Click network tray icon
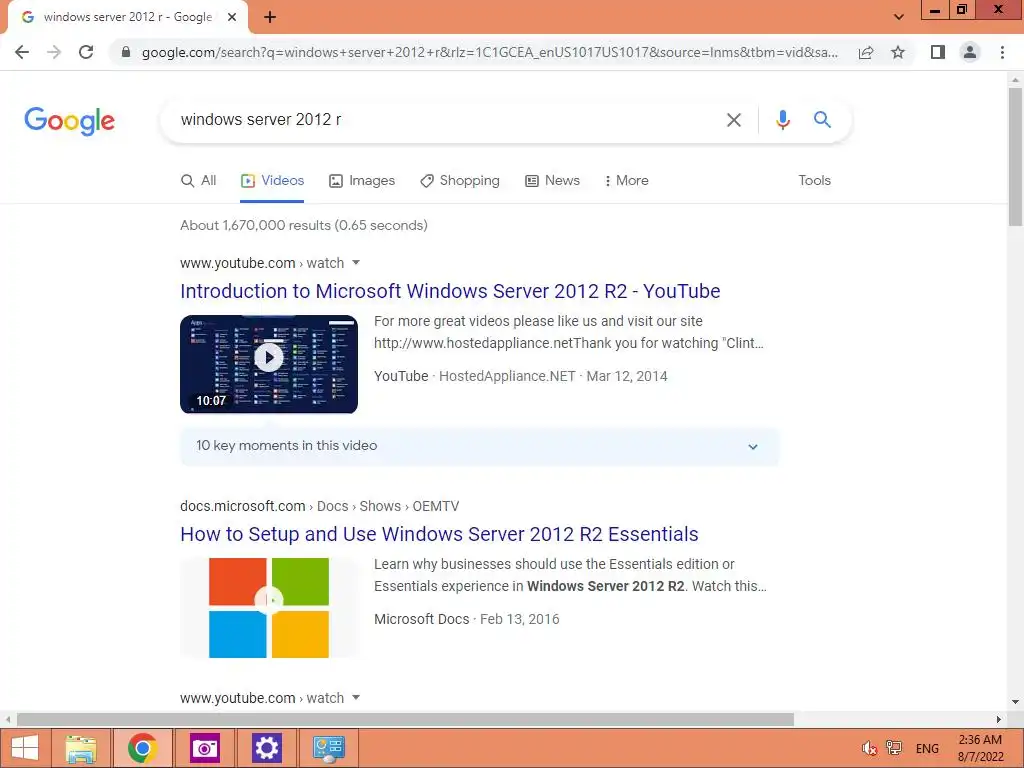This screenshot has width=1024, height=768. pos(893,748)
